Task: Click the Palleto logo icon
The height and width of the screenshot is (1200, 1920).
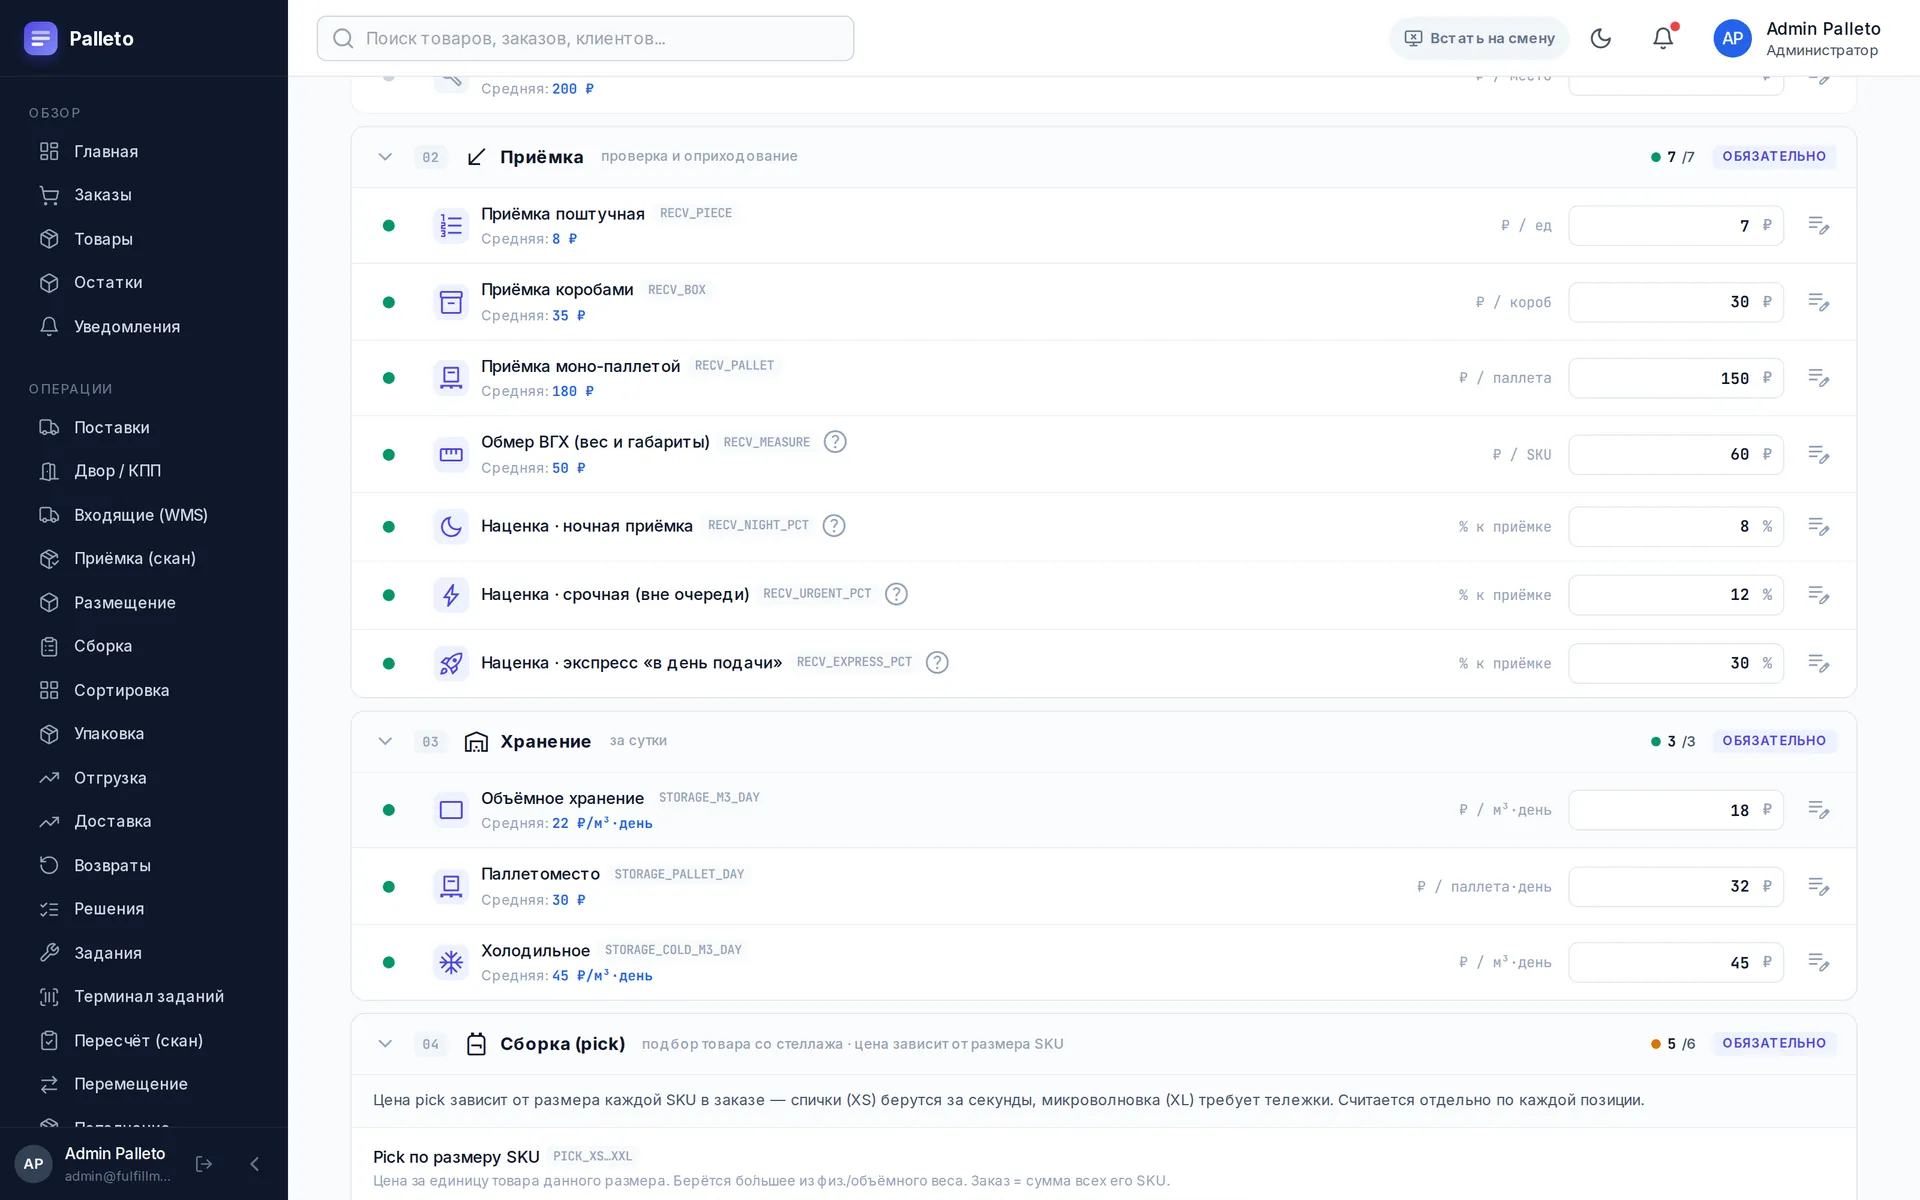Action: click(x=41, y=38)
